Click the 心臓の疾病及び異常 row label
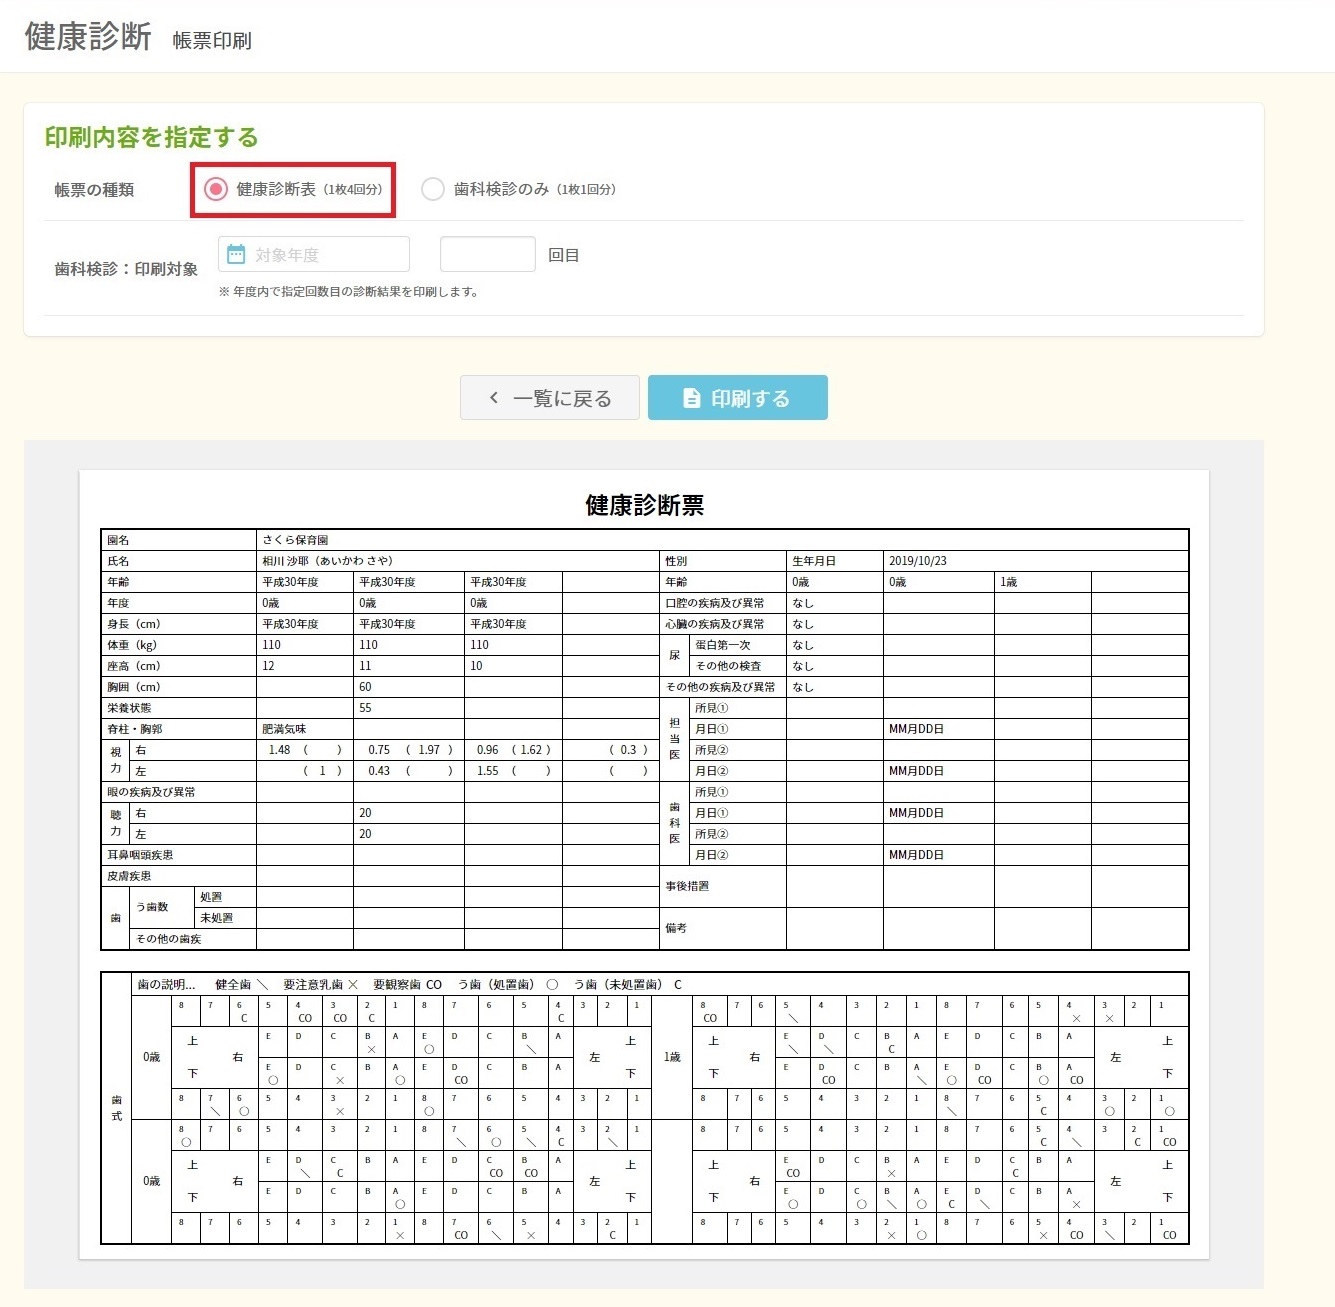This screenshot has height=1307, width=1335. pos(715,624)
